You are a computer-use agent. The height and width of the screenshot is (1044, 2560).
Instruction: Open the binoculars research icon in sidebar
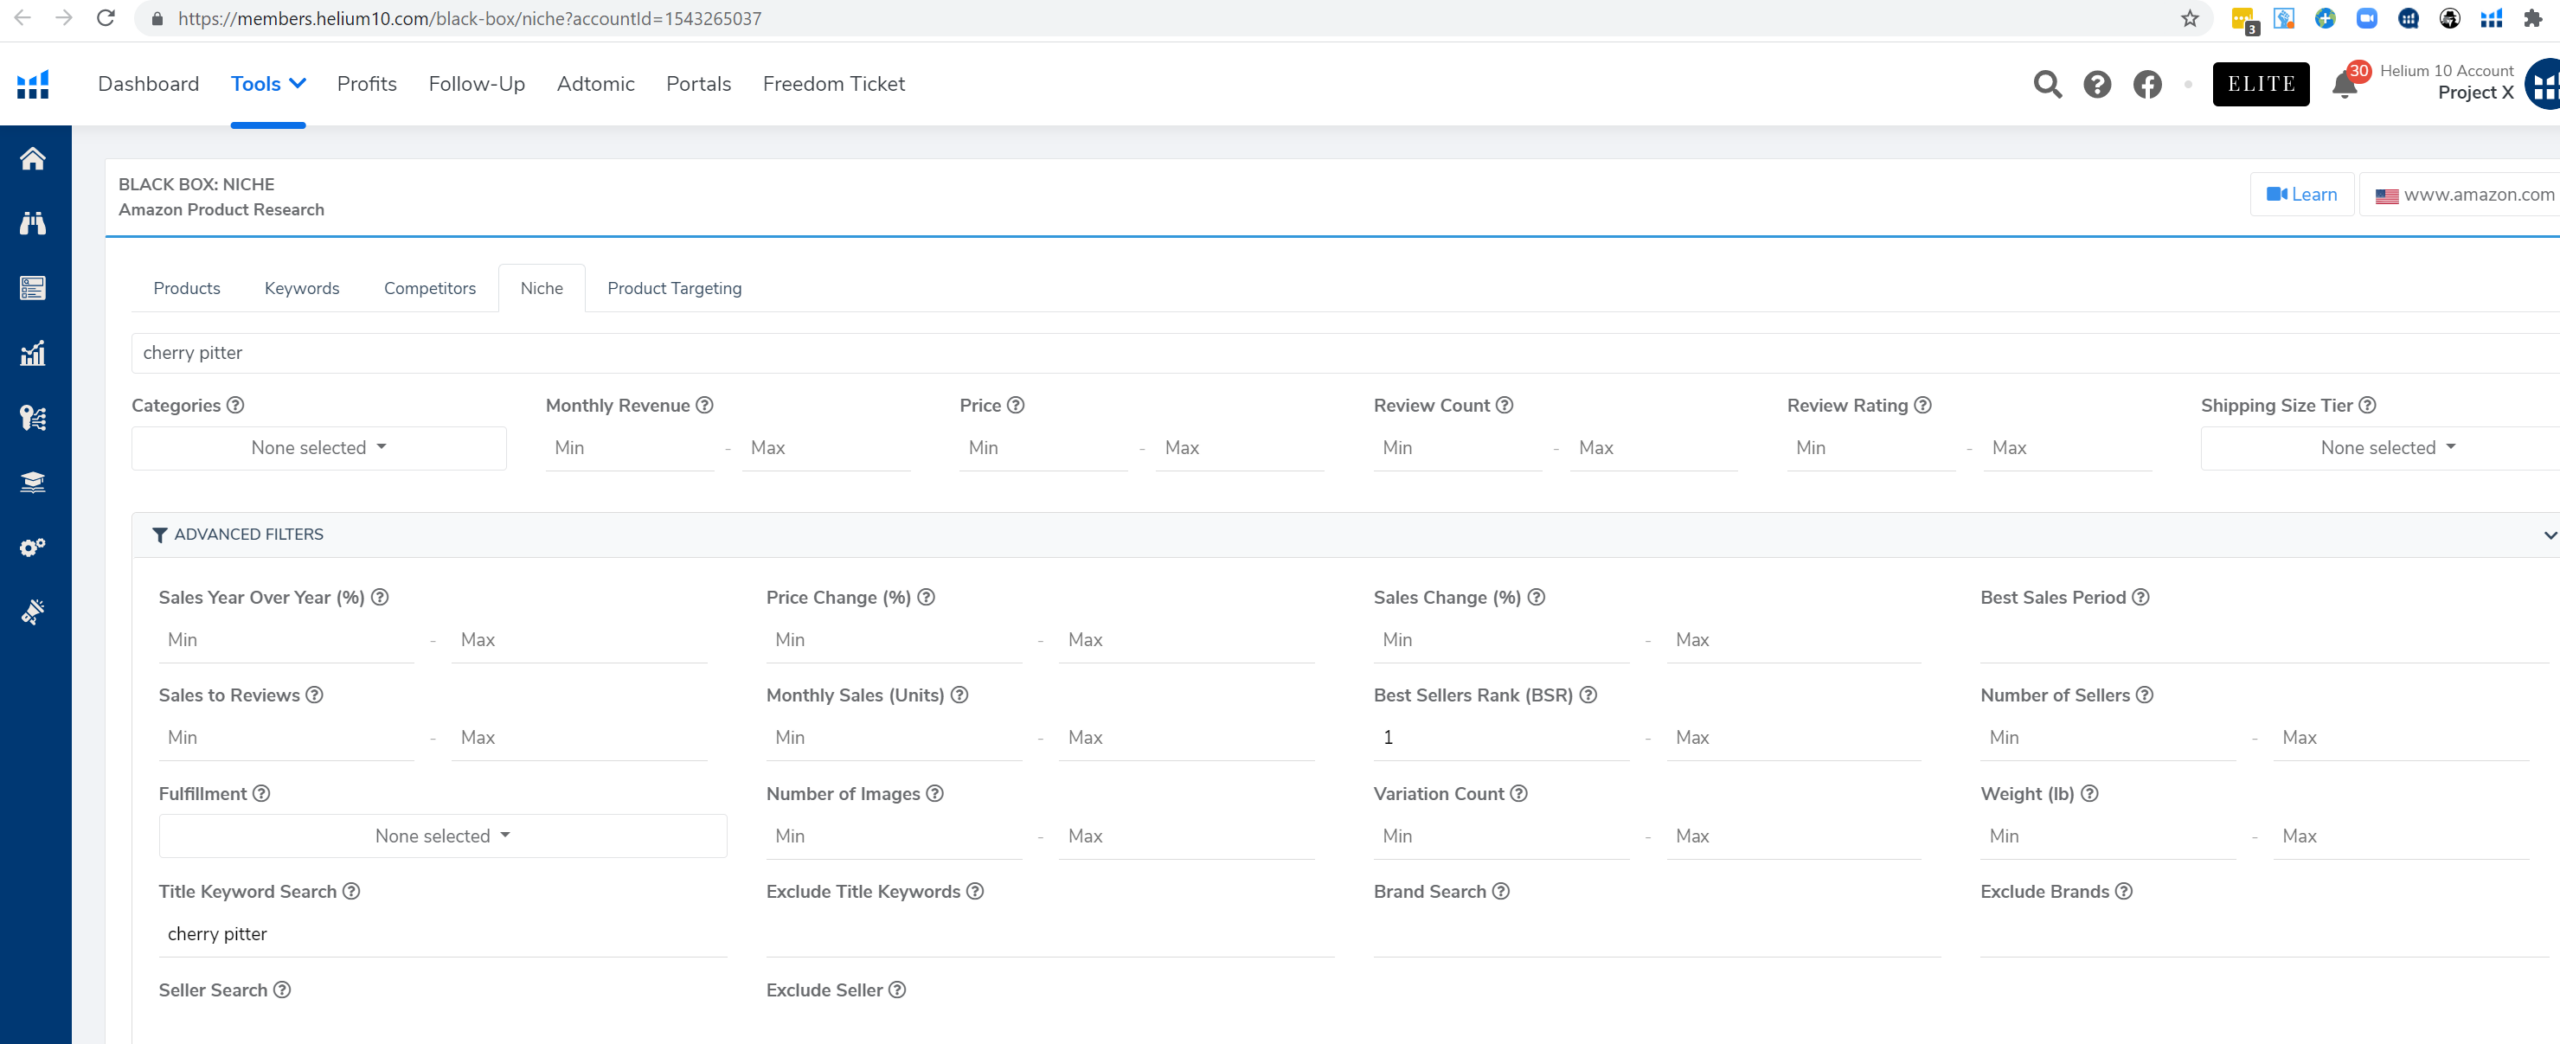click(x=33, y=223)
